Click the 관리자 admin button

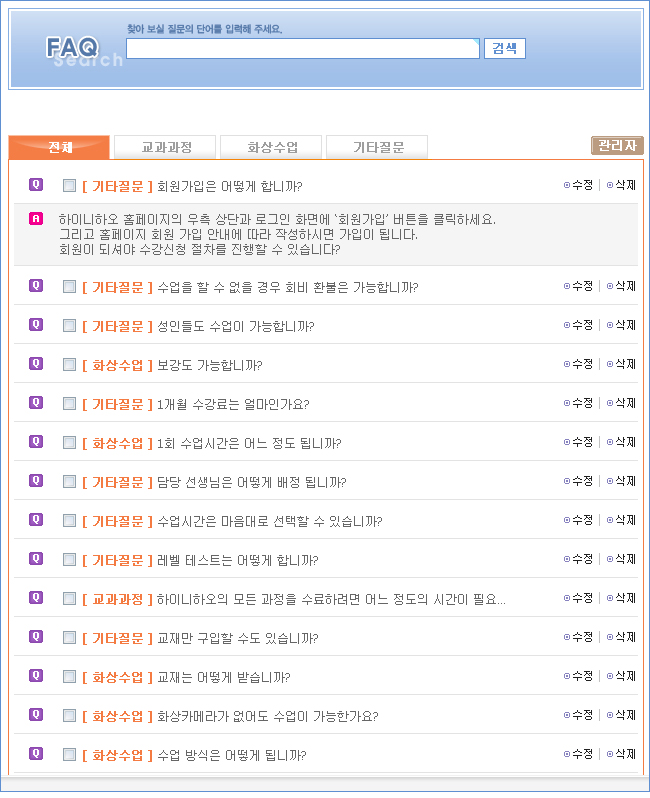tap(616, 146)
